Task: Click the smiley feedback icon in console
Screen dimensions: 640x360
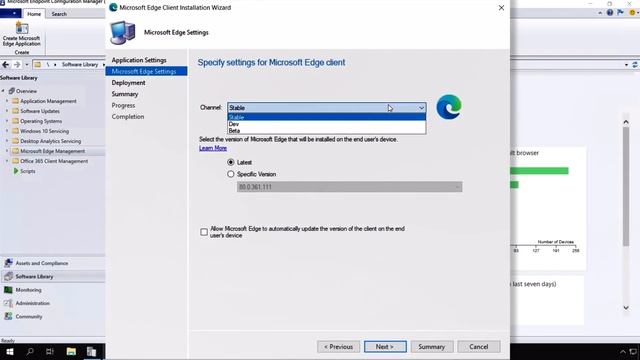Action: pyautogui.click(x=632, y=13)
